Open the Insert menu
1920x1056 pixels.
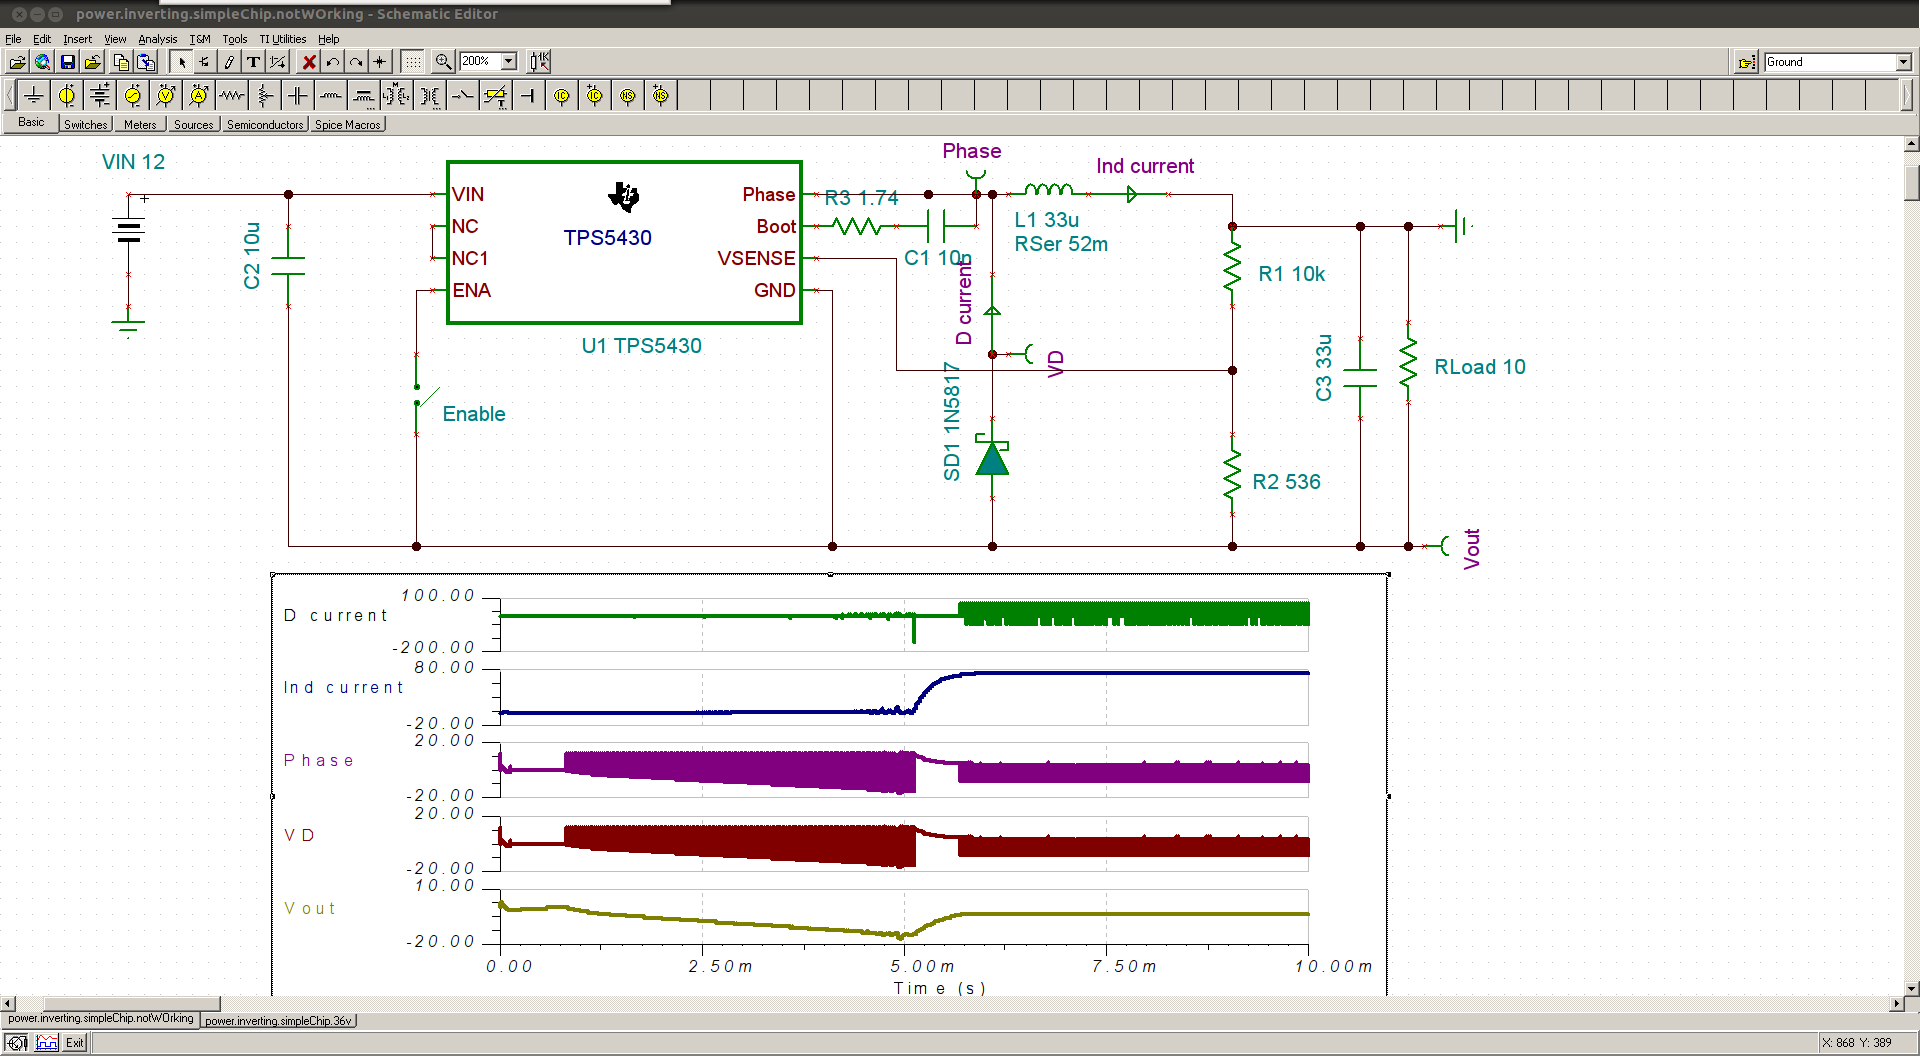point(77,39)
